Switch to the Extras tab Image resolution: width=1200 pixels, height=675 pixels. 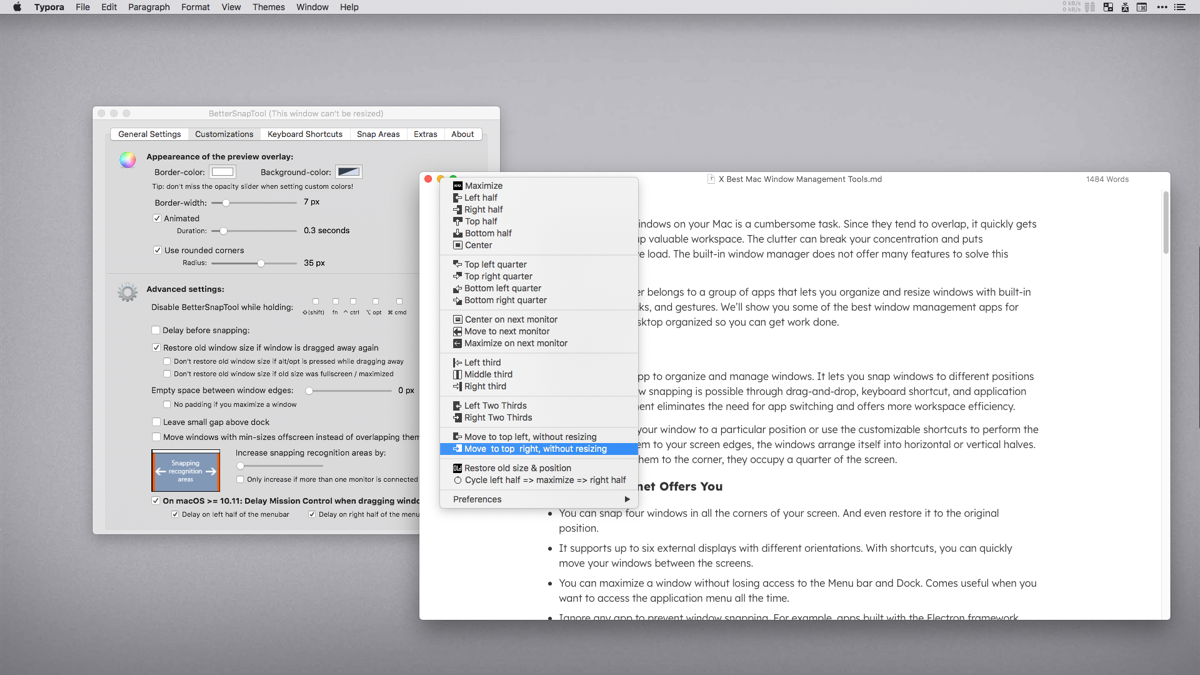[x=426, y=134]
